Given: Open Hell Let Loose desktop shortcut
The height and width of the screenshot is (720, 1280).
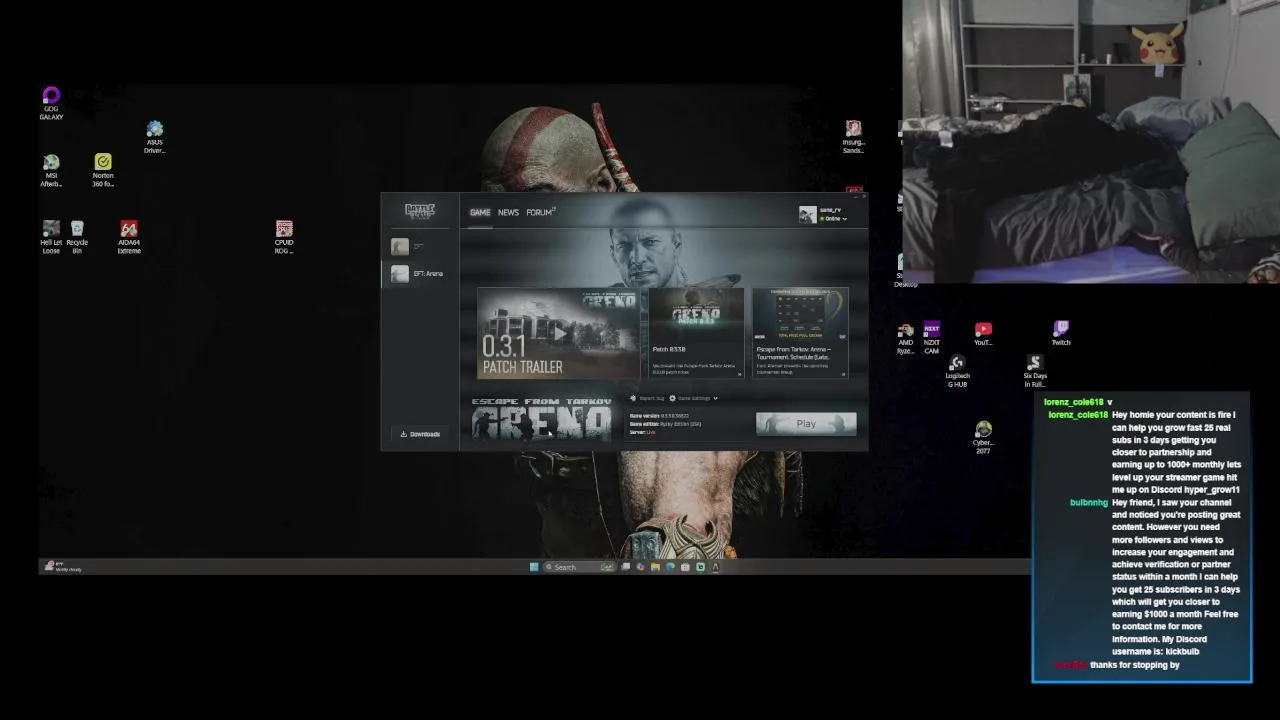Looking at the screenshot, I should tap(51, 238).
